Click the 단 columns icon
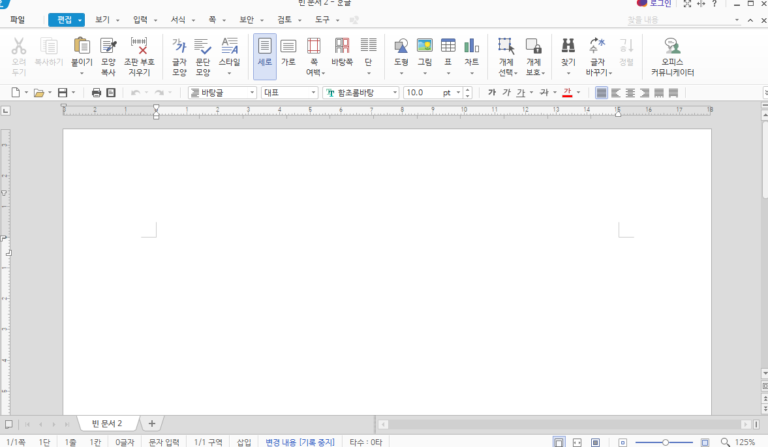Image resolution: width=768 pixels, height=447 pixels. click(368, 46)
